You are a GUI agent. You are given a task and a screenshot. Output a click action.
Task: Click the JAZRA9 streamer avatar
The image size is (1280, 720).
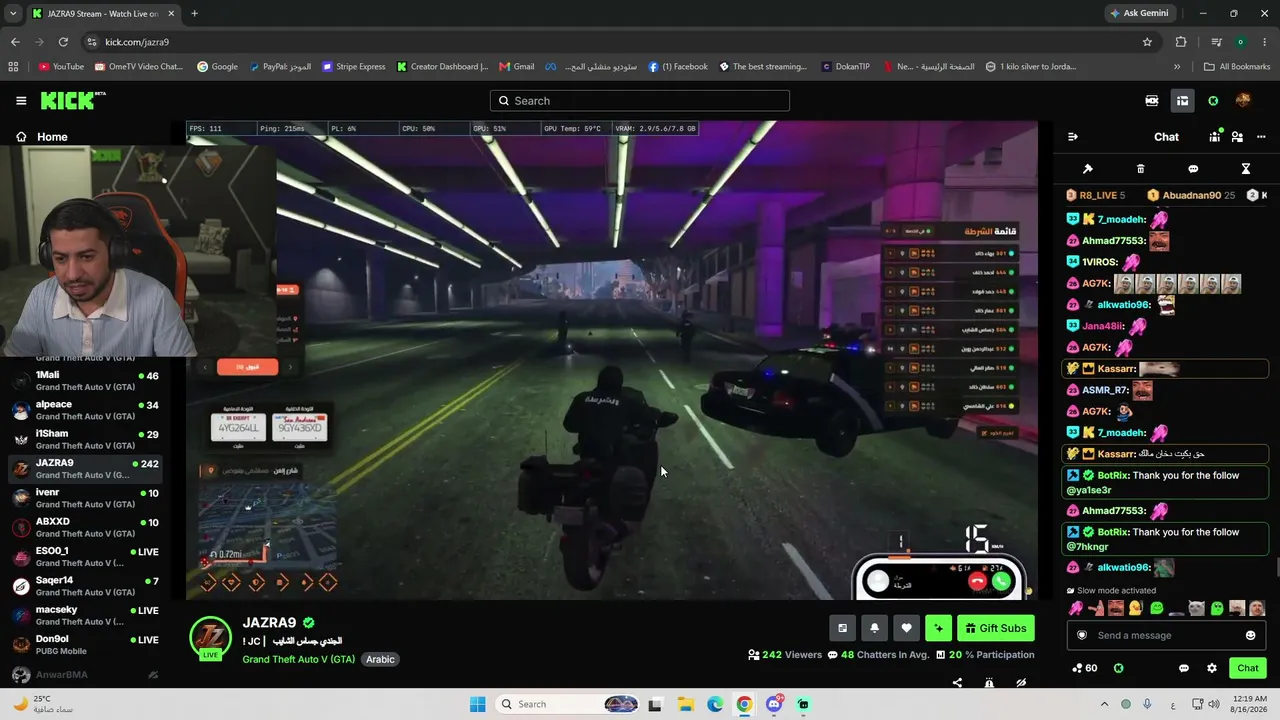click(210, 637)
